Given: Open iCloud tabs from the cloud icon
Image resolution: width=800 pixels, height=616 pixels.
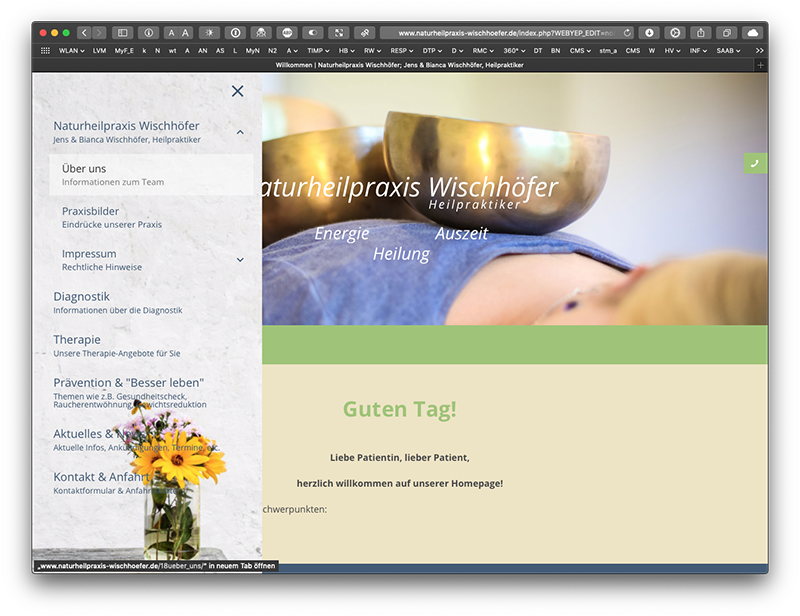Looking at the screenshot, I should pos(752,33).
